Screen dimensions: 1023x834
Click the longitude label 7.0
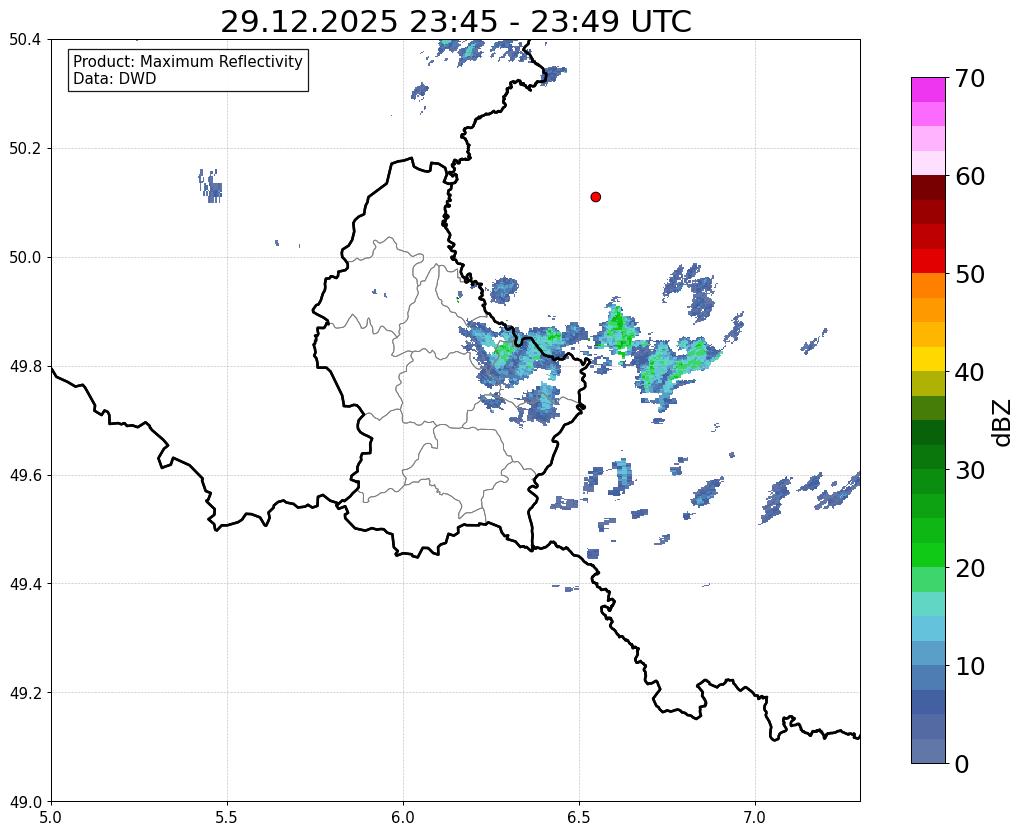[755, 818]
